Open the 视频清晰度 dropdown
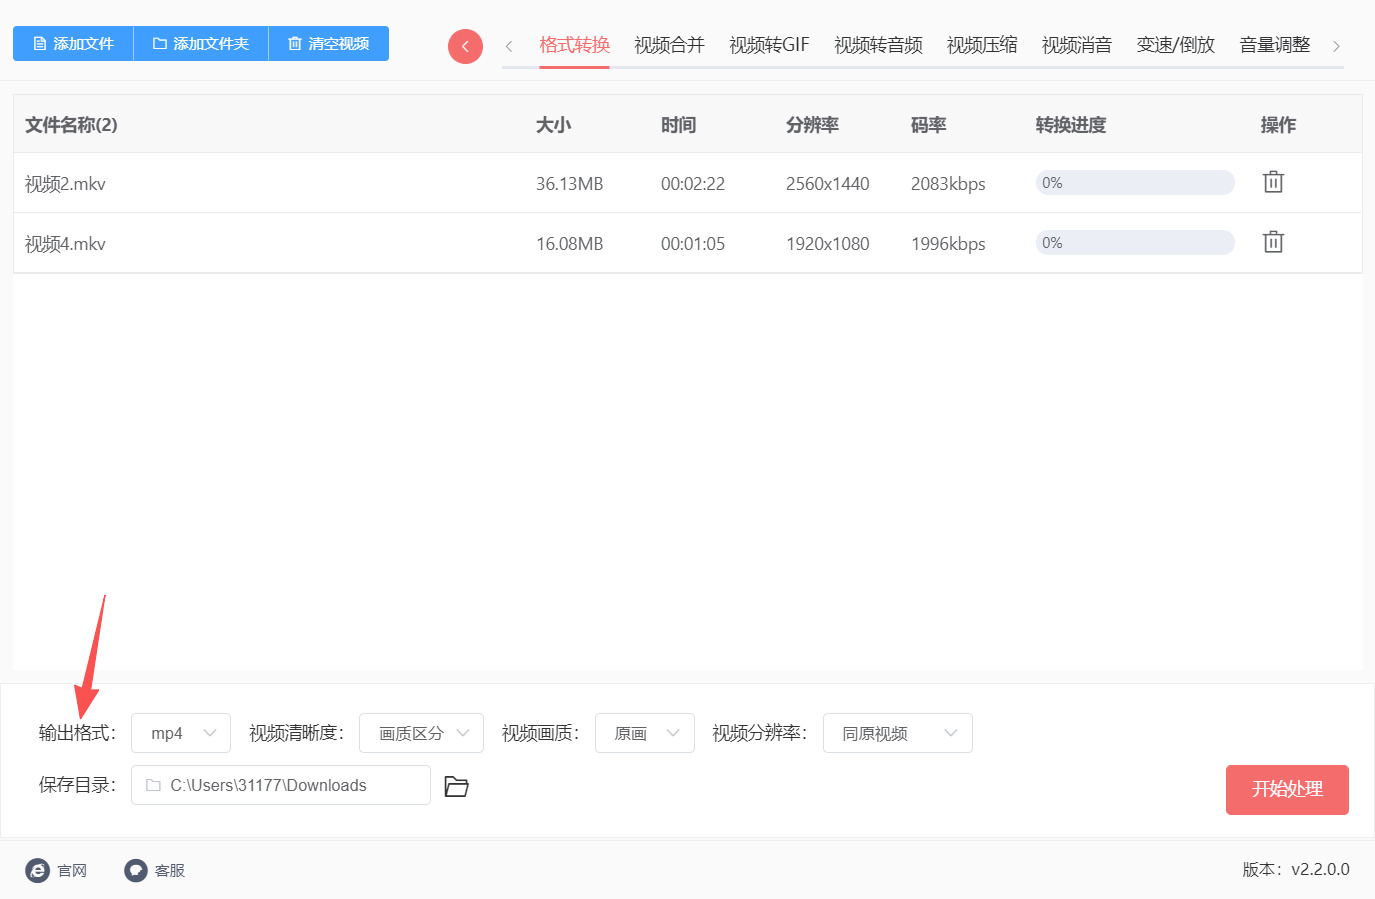The height and width of the screenshot is (899, 1375). click(421, 733)
